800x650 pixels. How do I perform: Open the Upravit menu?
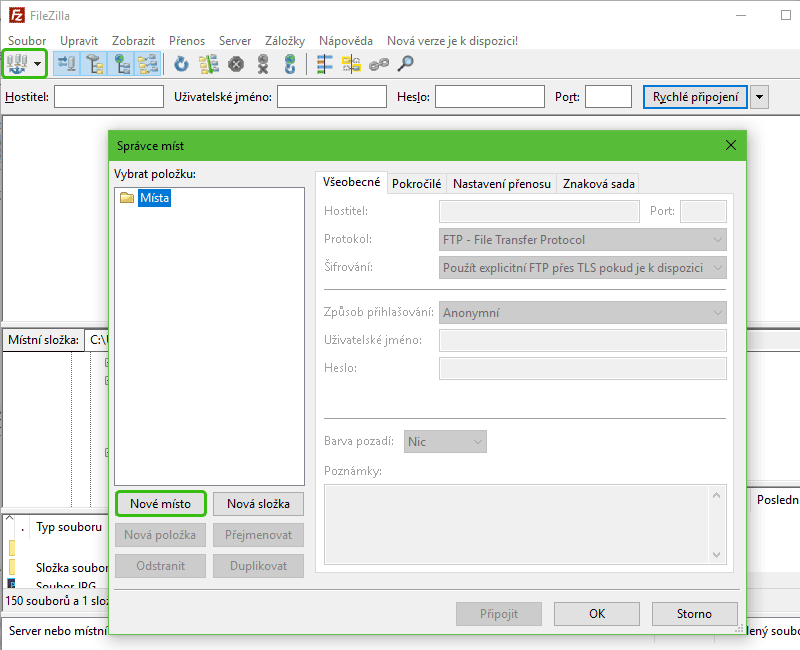pos(79,41)
